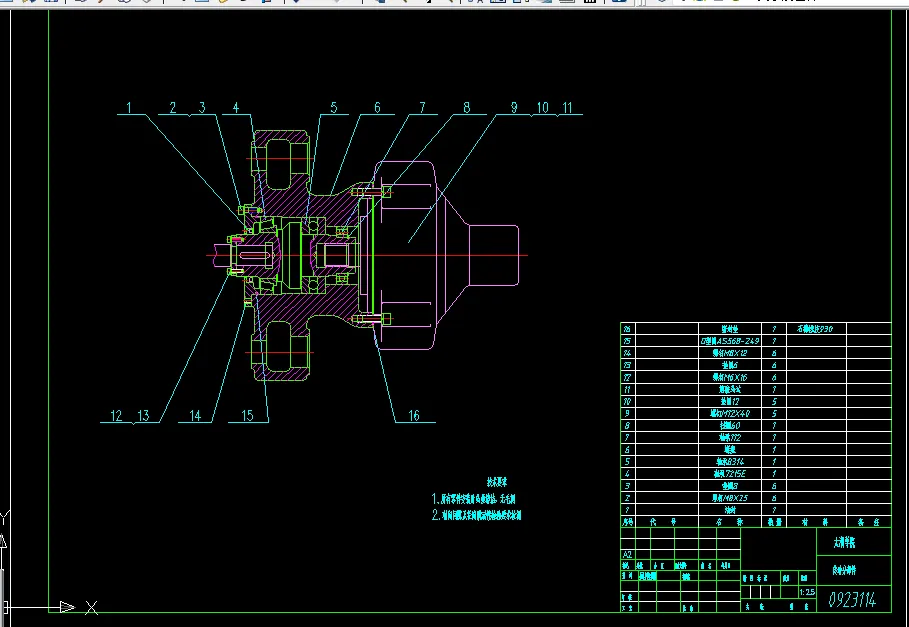Select the M6X12 screw entry in parts list
The height and width of the screenshot is (627, 909).
pyautogui.click(x=730, y=353)
